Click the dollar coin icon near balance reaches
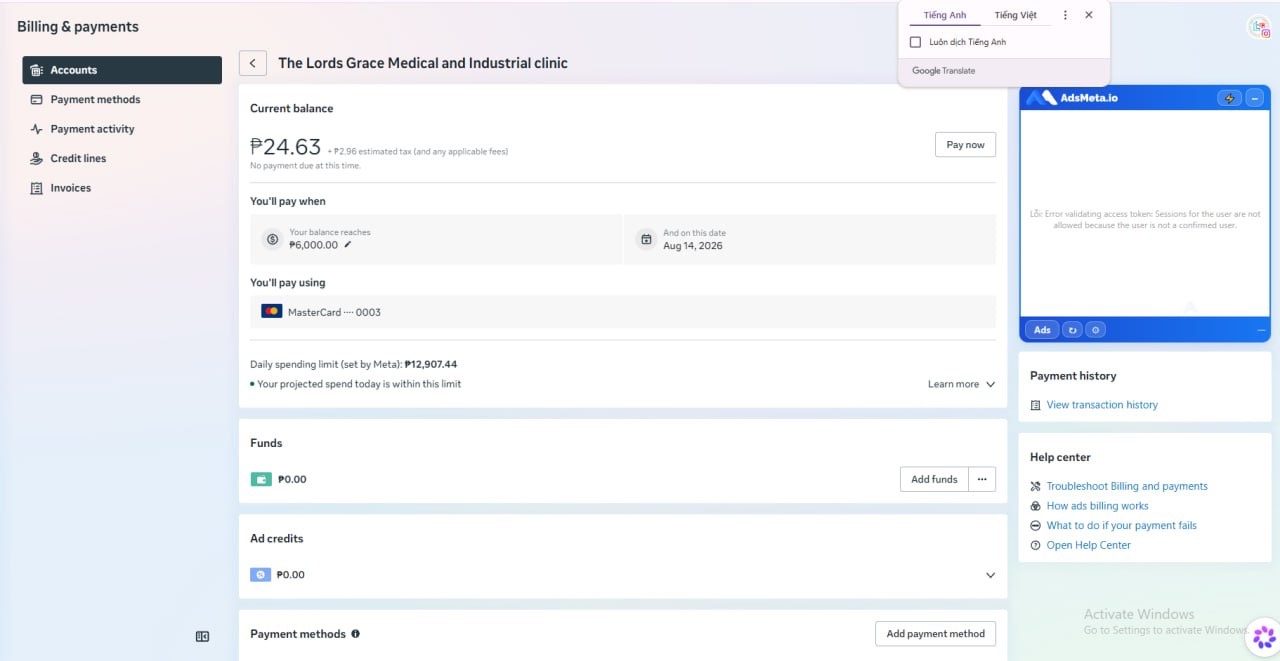Screen dimensions: 1280x661 [271, 239]
